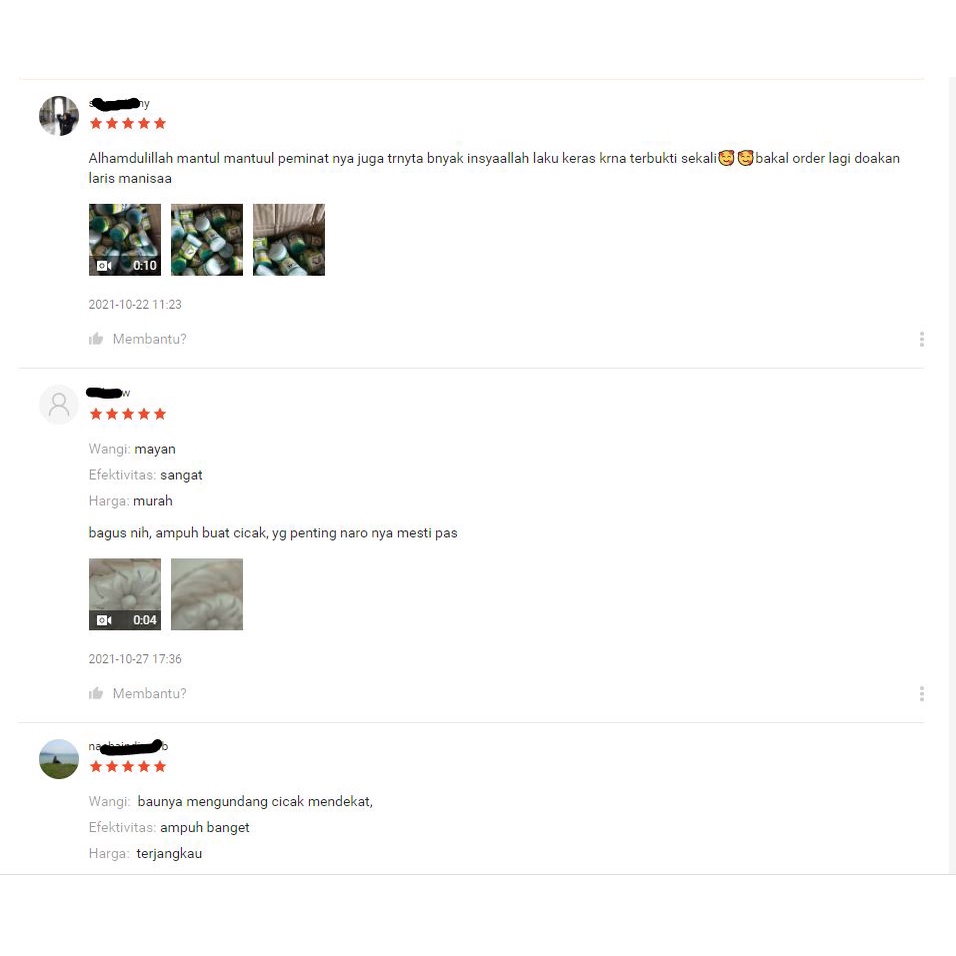The width and height of the screenshot is (956, 956).
Task: Click second reviewer's username ending in 'w'
Action: [x=109, y=393]
